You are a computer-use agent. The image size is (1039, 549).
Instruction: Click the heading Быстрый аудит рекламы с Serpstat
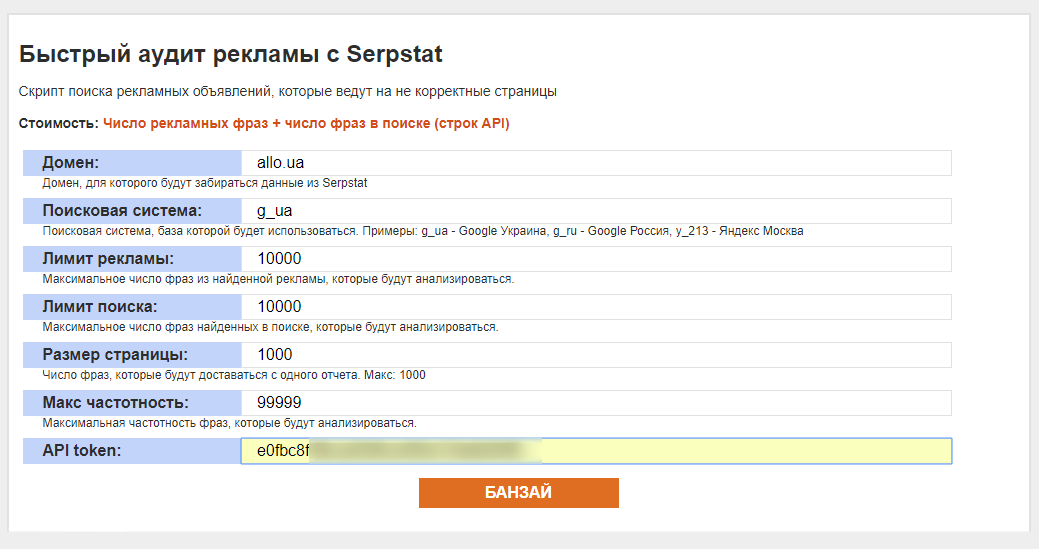[x=231, y=54]
